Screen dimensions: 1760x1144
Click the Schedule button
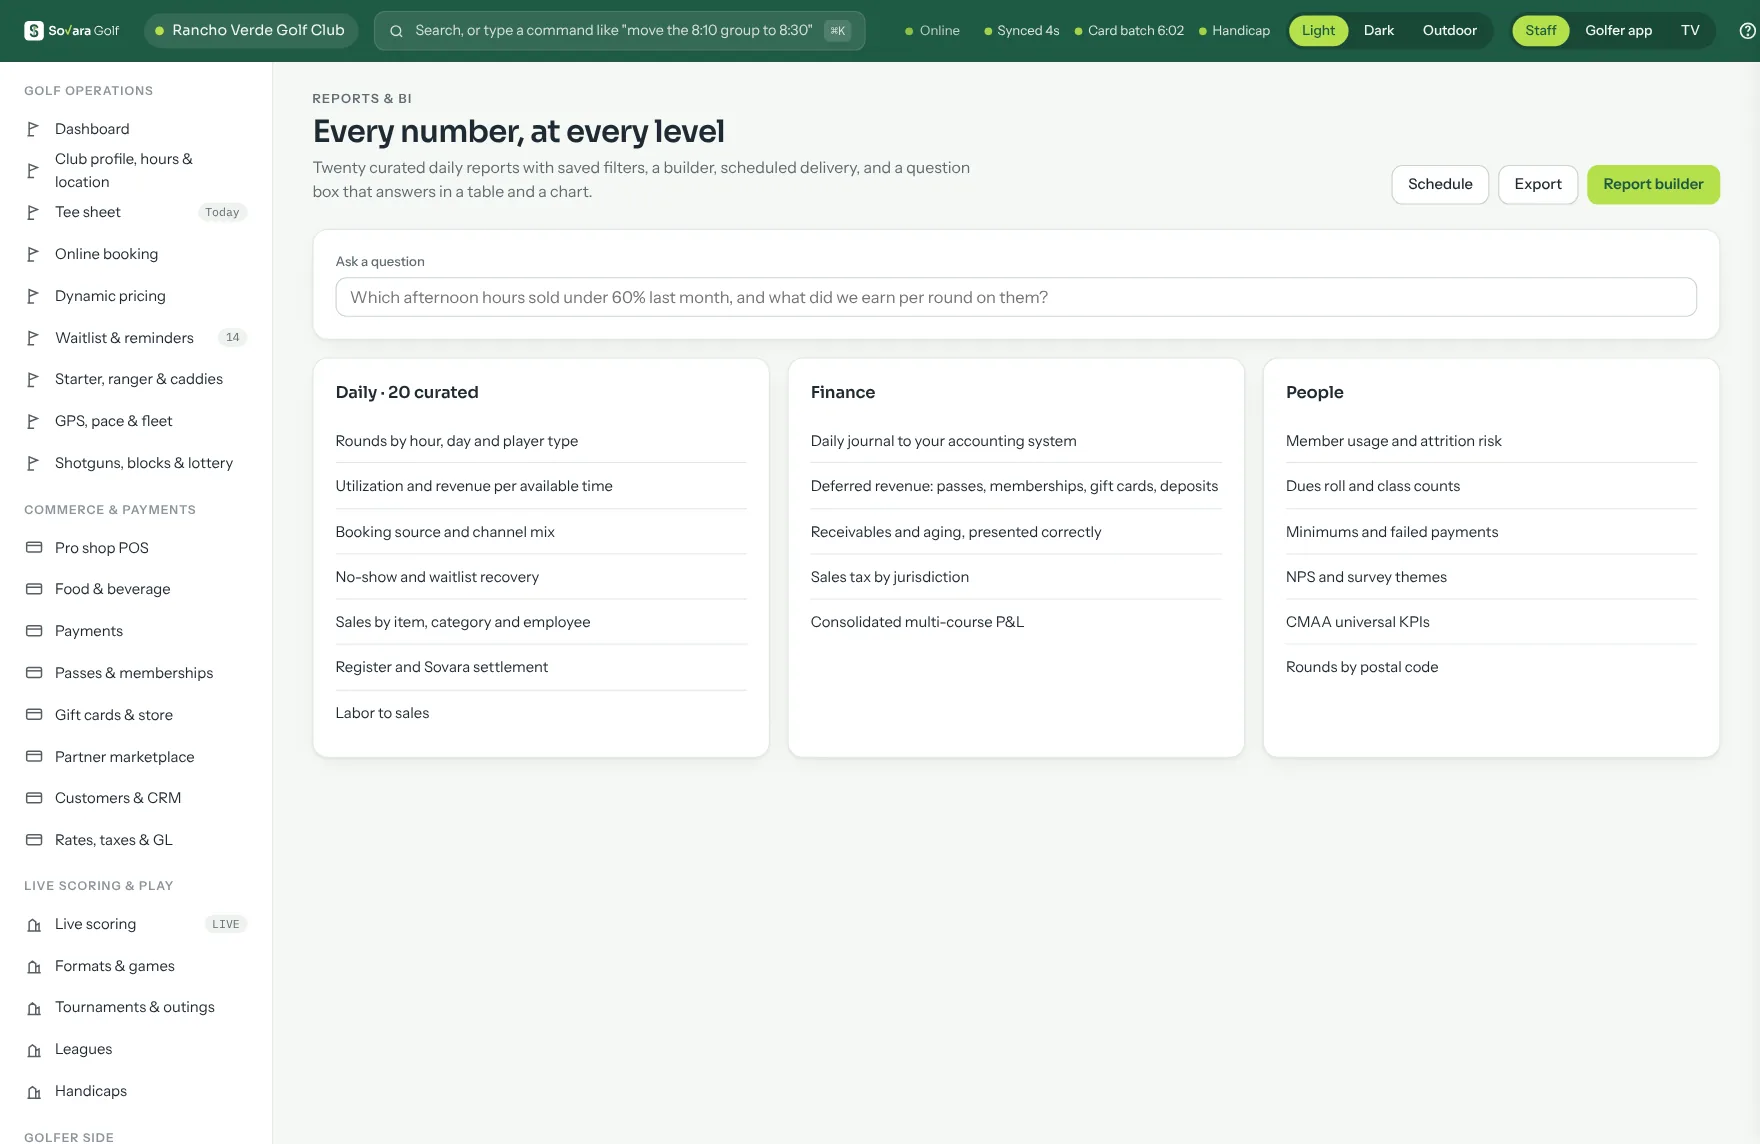(1440, 185)
